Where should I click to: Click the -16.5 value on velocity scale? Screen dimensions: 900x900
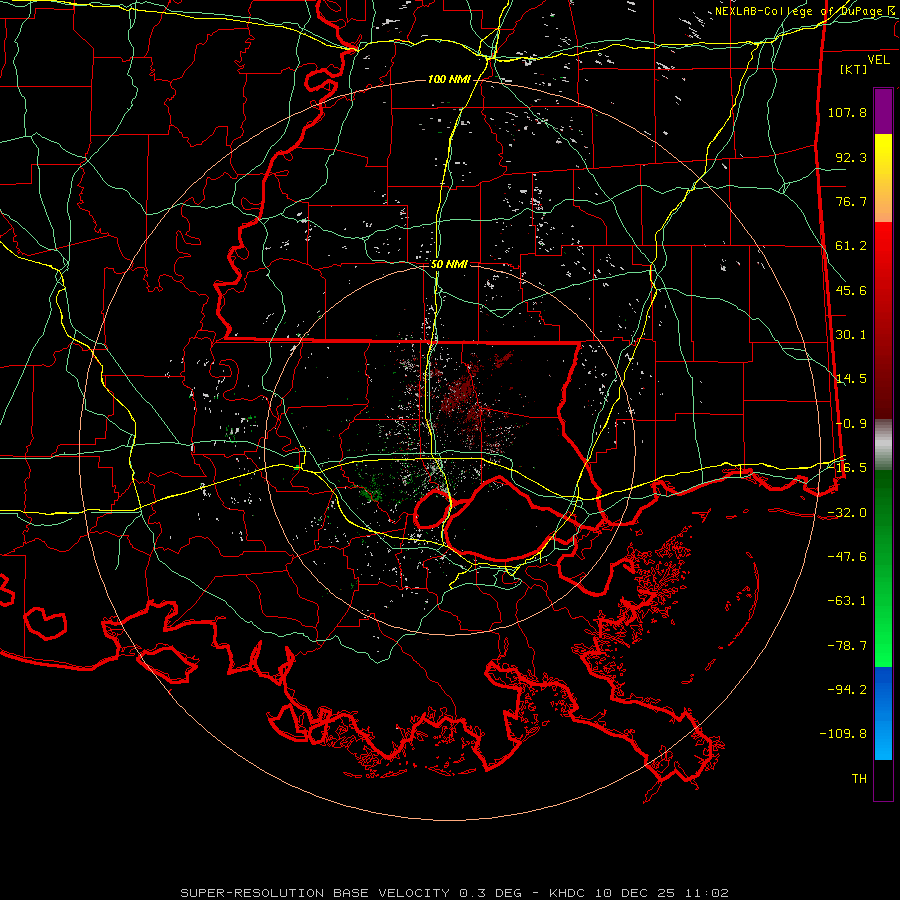[847, 468]
